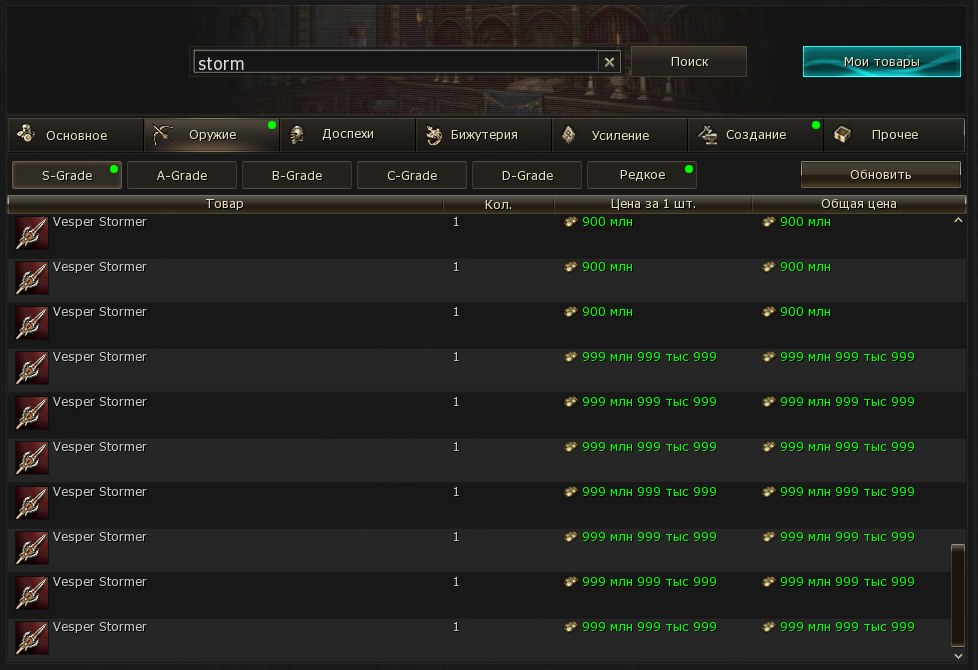Click the Усиление enhancement icon

point(569,134)
